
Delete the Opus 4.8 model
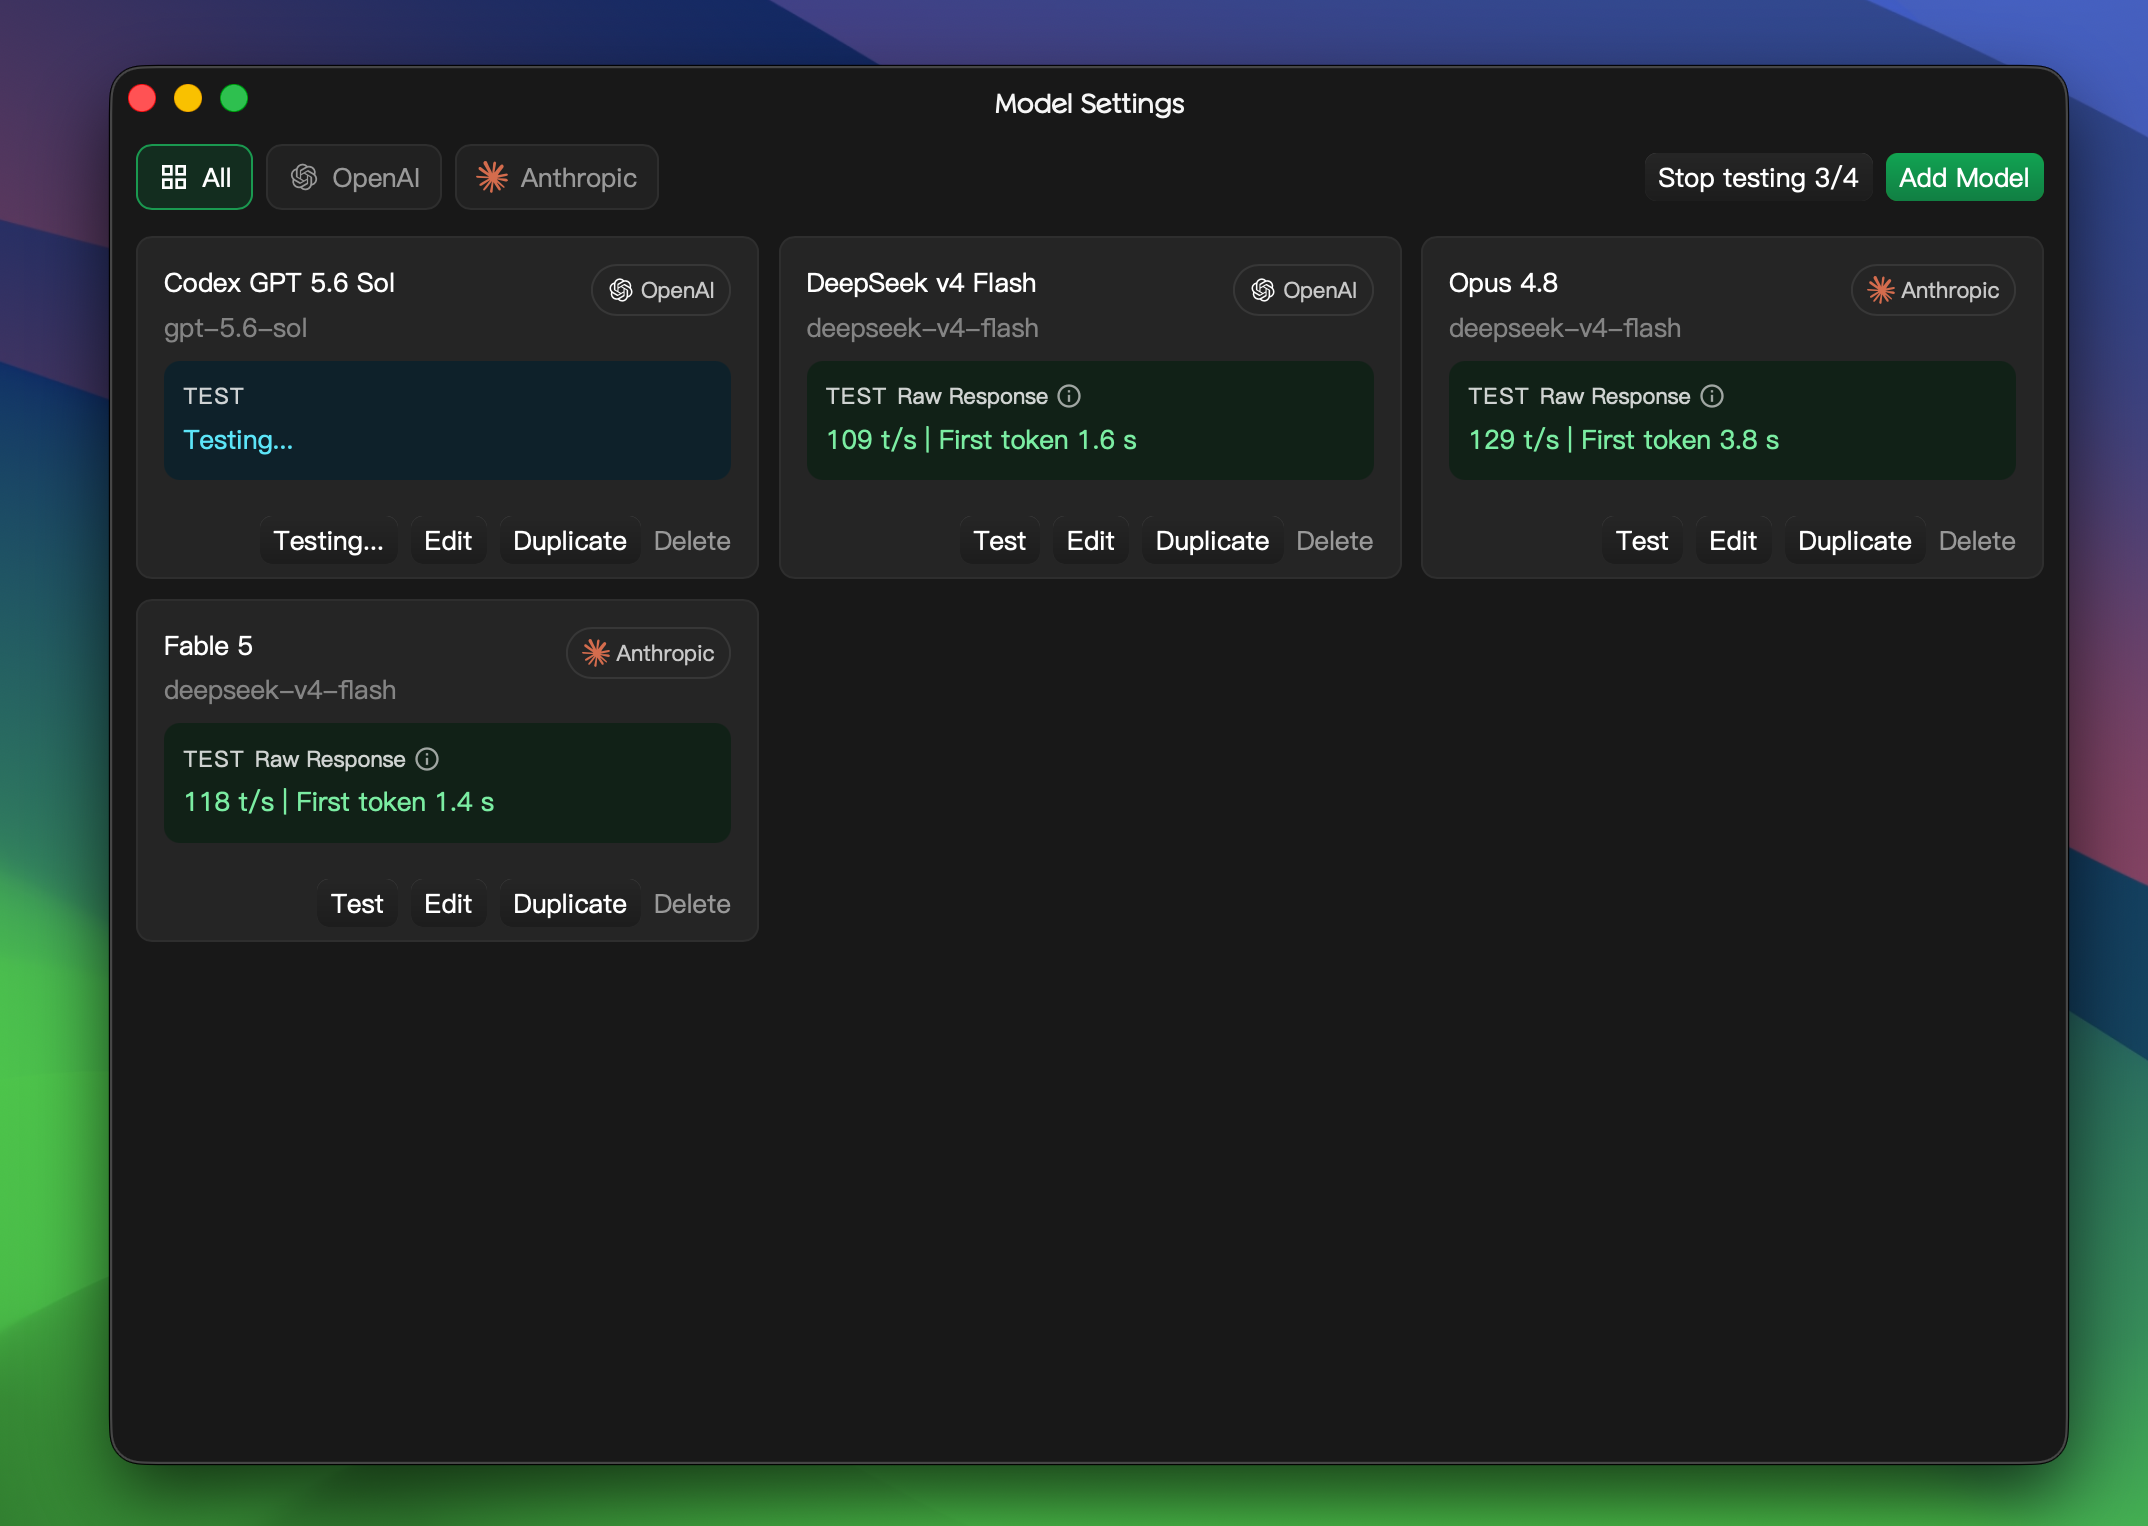[x=1977, y=541]
